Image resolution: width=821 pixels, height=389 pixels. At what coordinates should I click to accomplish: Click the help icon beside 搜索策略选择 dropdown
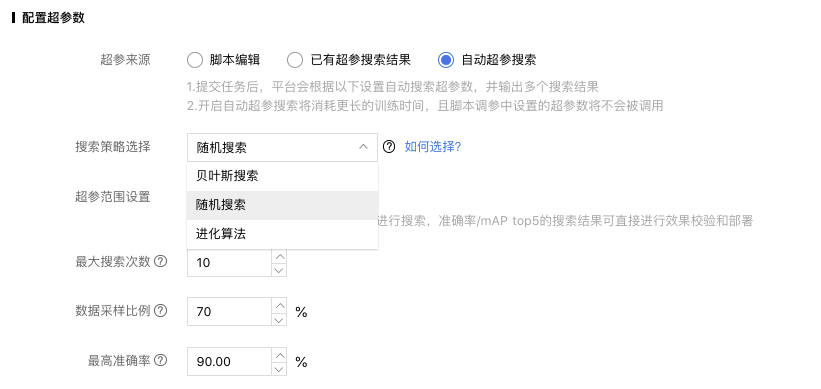click(x=389, y=147)
